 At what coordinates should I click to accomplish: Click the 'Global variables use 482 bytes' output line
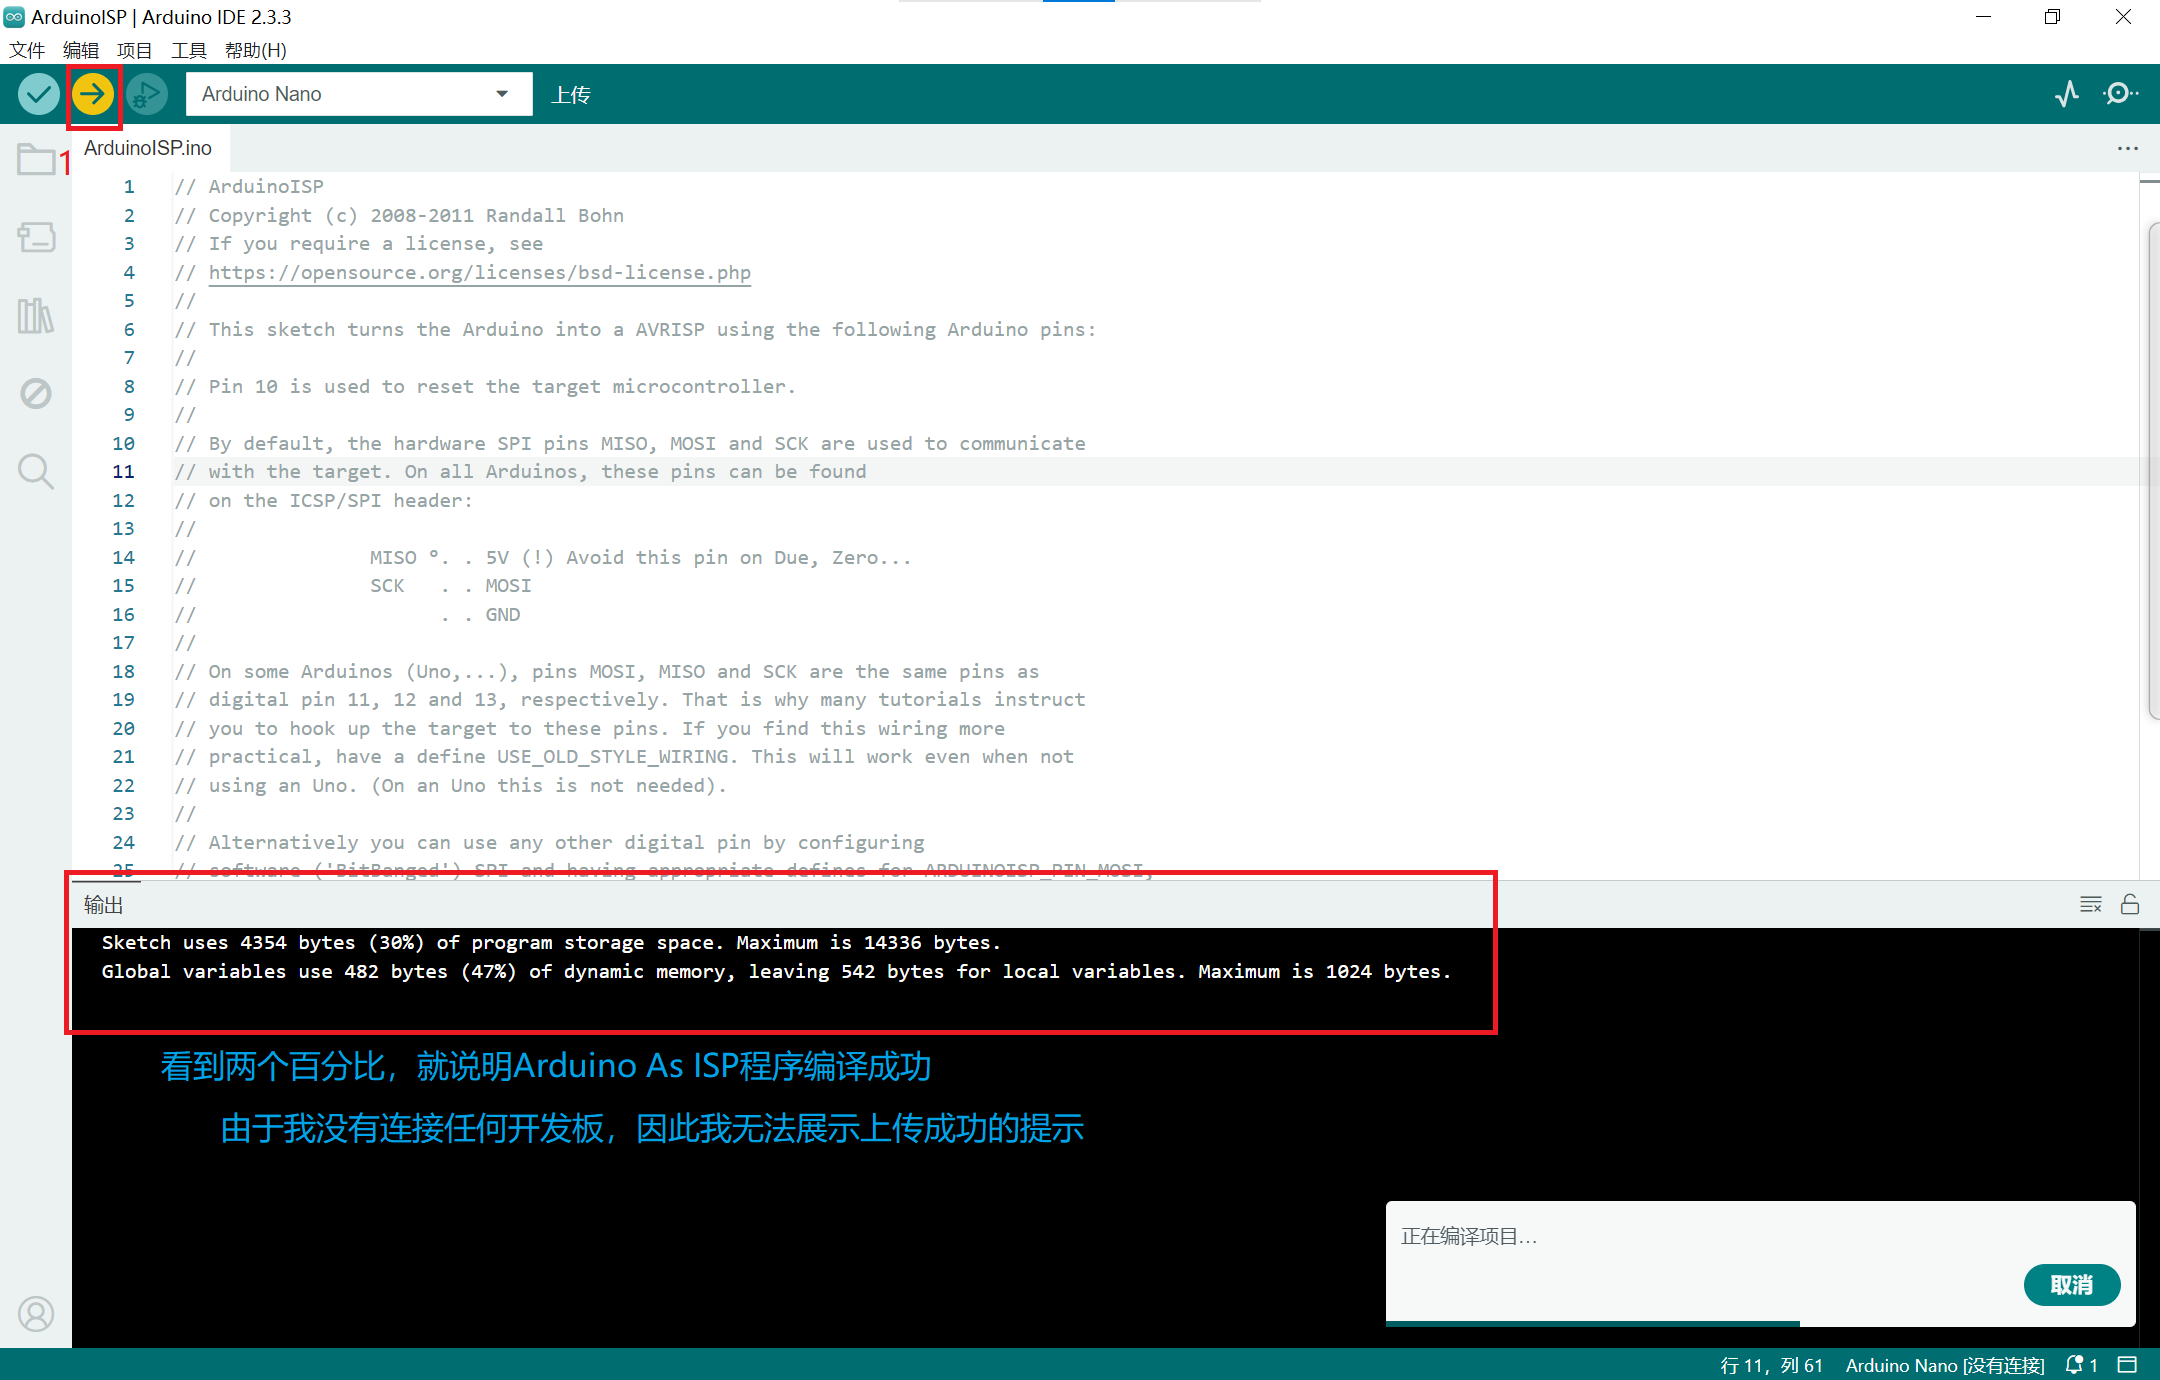(x=776, y=971)
